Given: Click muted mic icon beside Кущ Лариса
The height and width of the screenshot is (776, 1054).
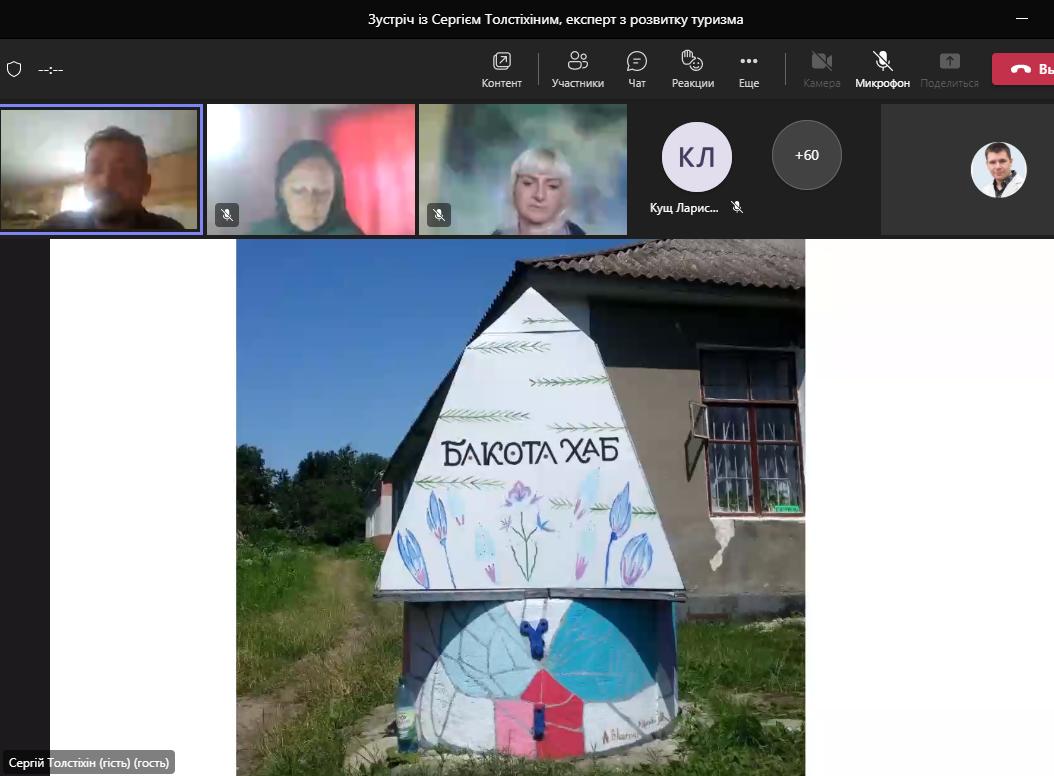Looking at the screenshot, I should pyautogui.click(x=737, y=207).
